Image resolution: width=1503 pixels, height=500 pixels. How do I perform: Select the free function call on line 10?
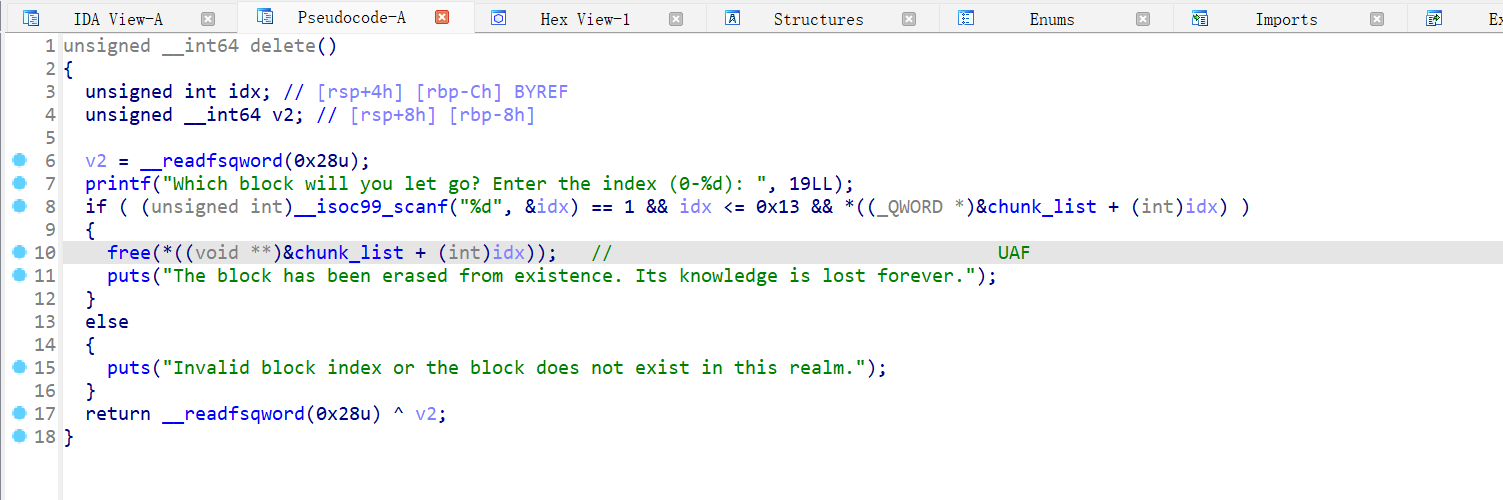[128, 253]
